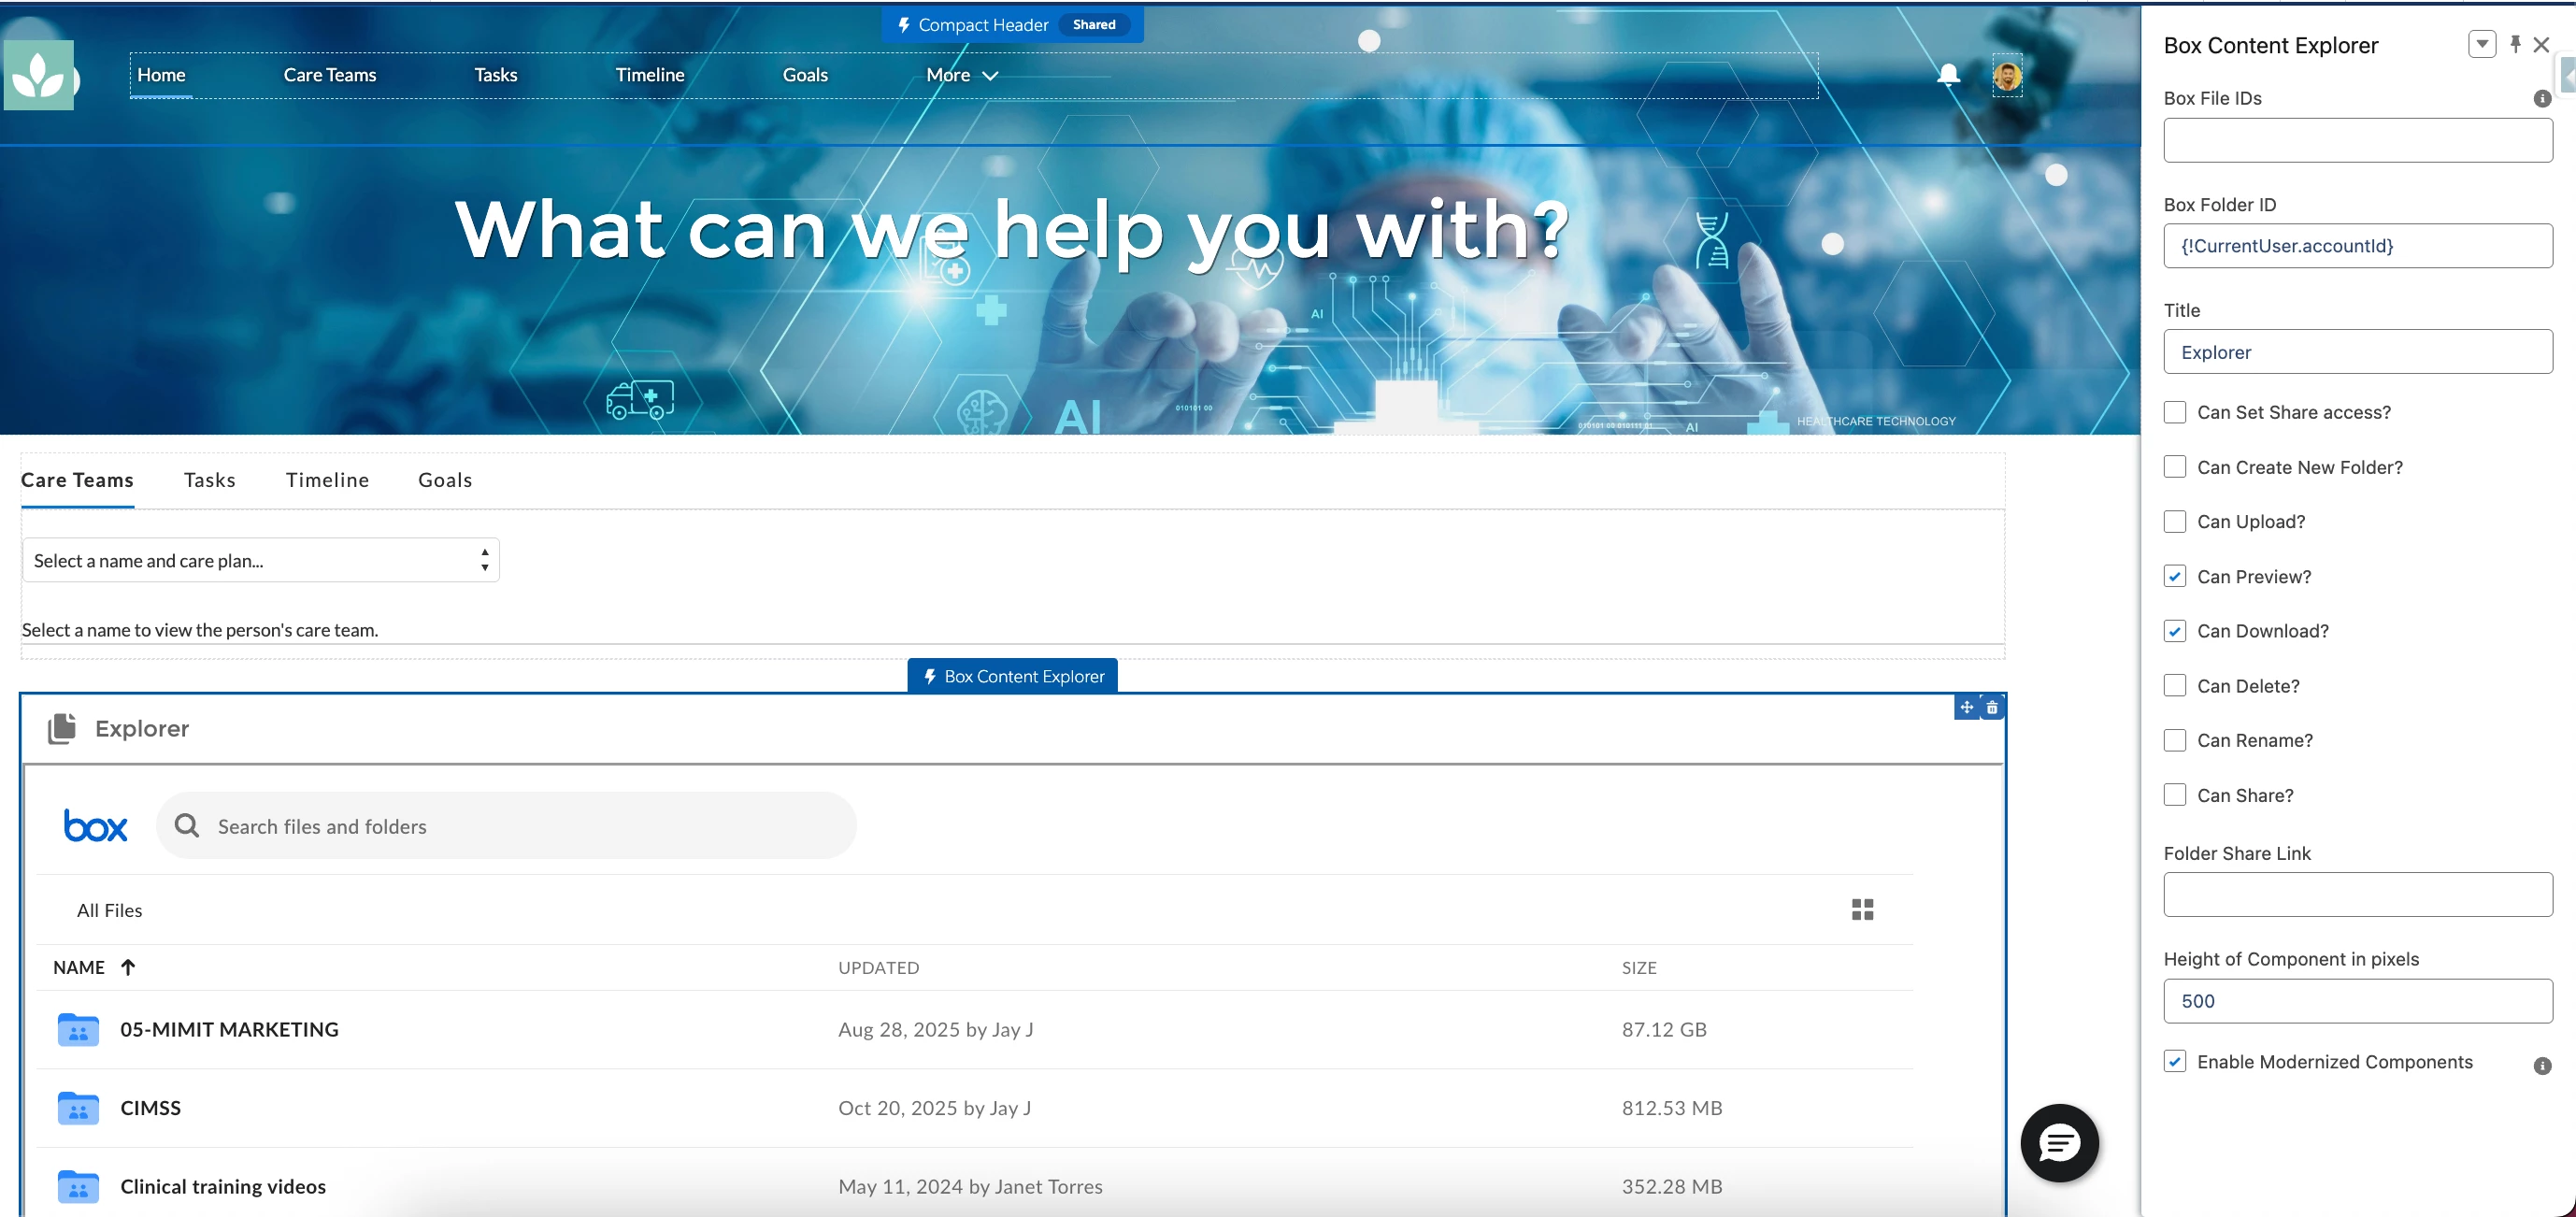The image size is (2576, 1217).
Task: Switch to grid view in Box explorer
Action: [1862, 909]
